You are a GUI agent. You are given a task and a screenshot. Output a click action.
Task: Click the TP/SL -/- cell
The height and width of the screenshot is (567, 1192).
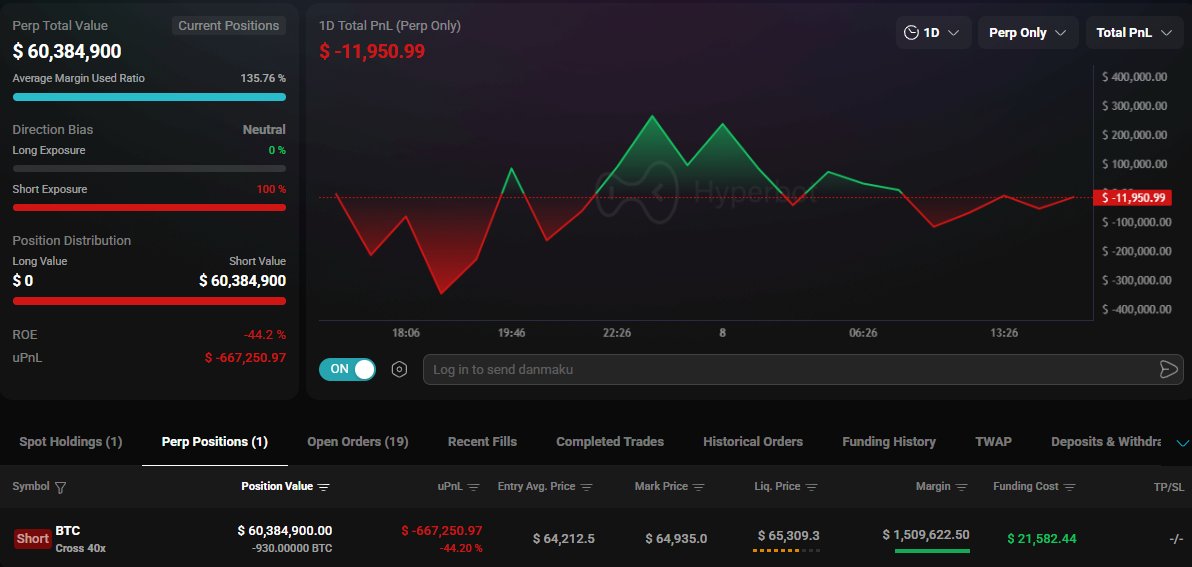click(1176, 539)
